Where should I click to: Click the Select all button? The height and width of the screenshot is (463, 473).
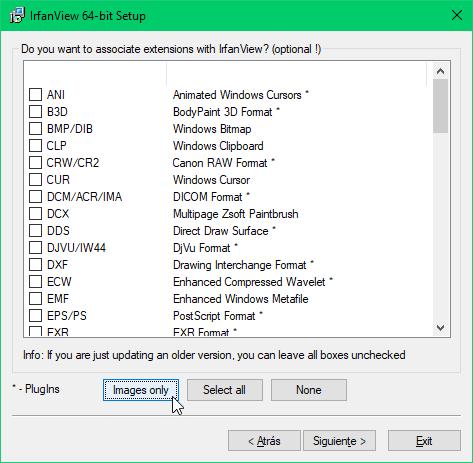point(225,390)
